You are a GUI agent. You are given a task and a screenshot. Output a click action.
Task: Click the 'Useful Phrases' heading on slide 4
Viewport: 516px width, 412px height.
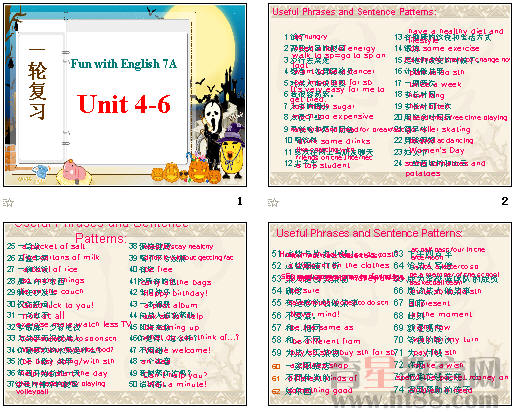pos(369,233)
